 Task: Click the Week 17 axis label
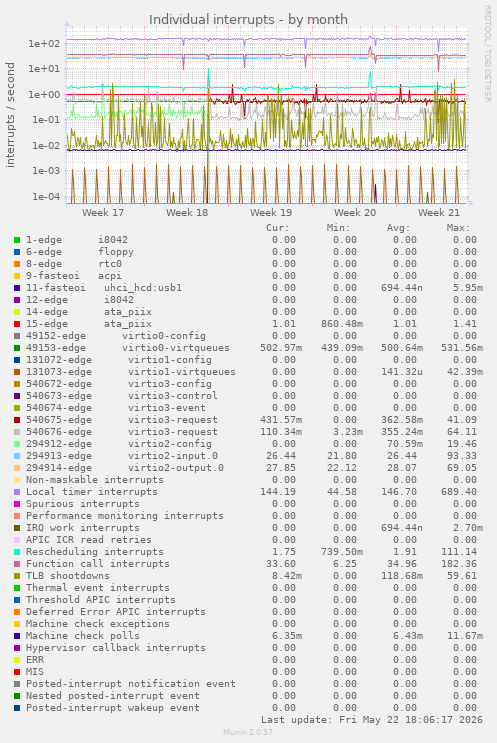(x=103, y=212)
